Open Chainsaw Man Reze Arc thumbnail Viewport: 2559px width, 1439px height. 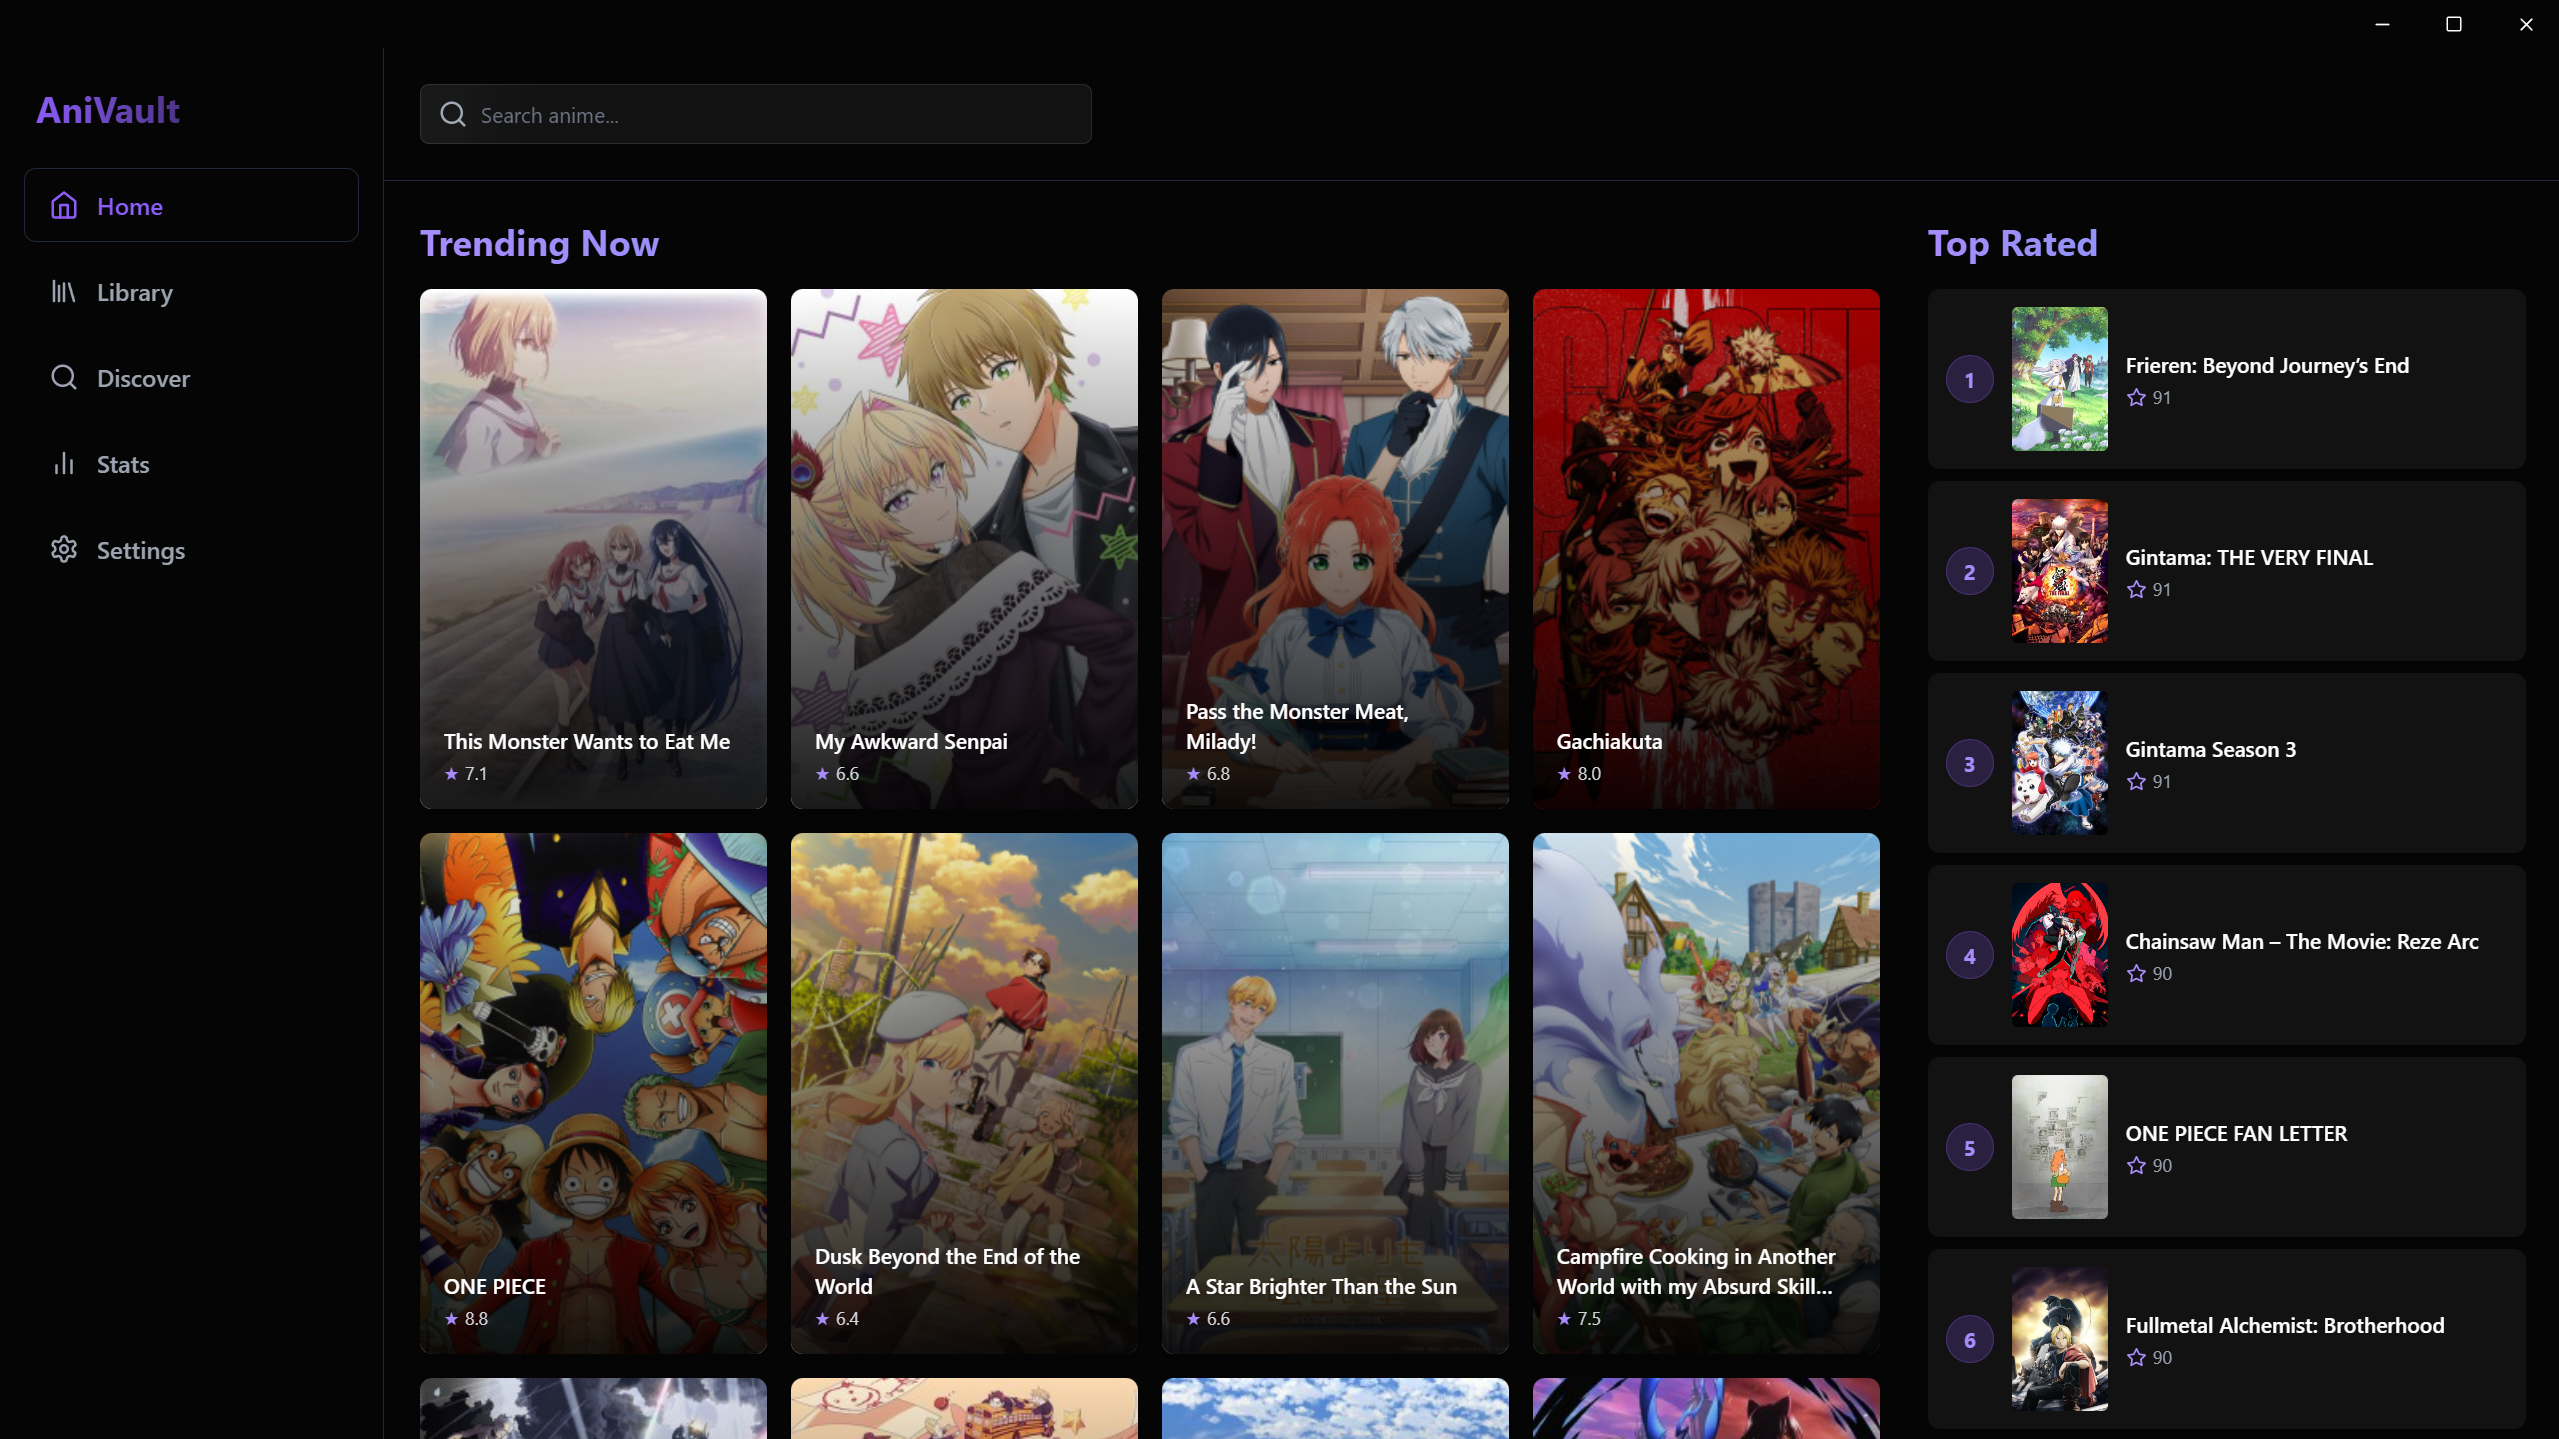pyautogui.click(x=2059, y=955)
